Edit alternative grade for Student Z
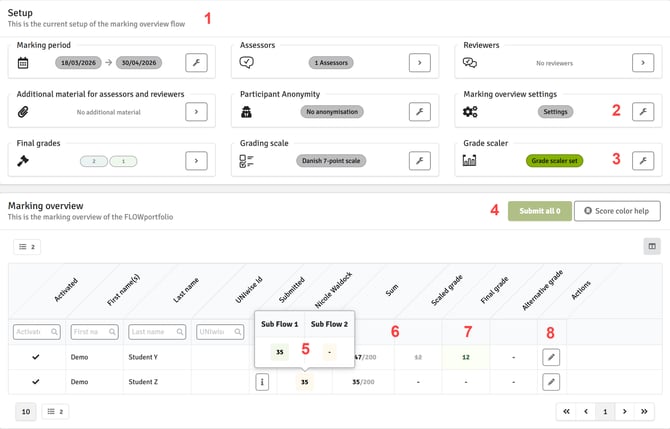 pyautogui.click(x=551, y=382)
